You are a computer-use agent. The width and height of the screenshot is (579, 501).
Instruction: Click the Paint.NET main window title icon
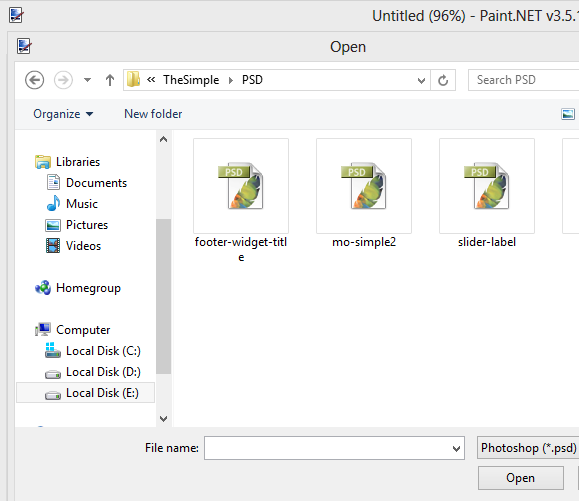(17, 15)
